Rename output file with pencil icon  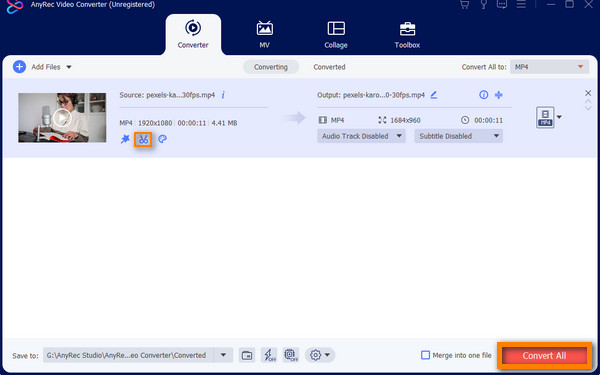click(434, 95)
